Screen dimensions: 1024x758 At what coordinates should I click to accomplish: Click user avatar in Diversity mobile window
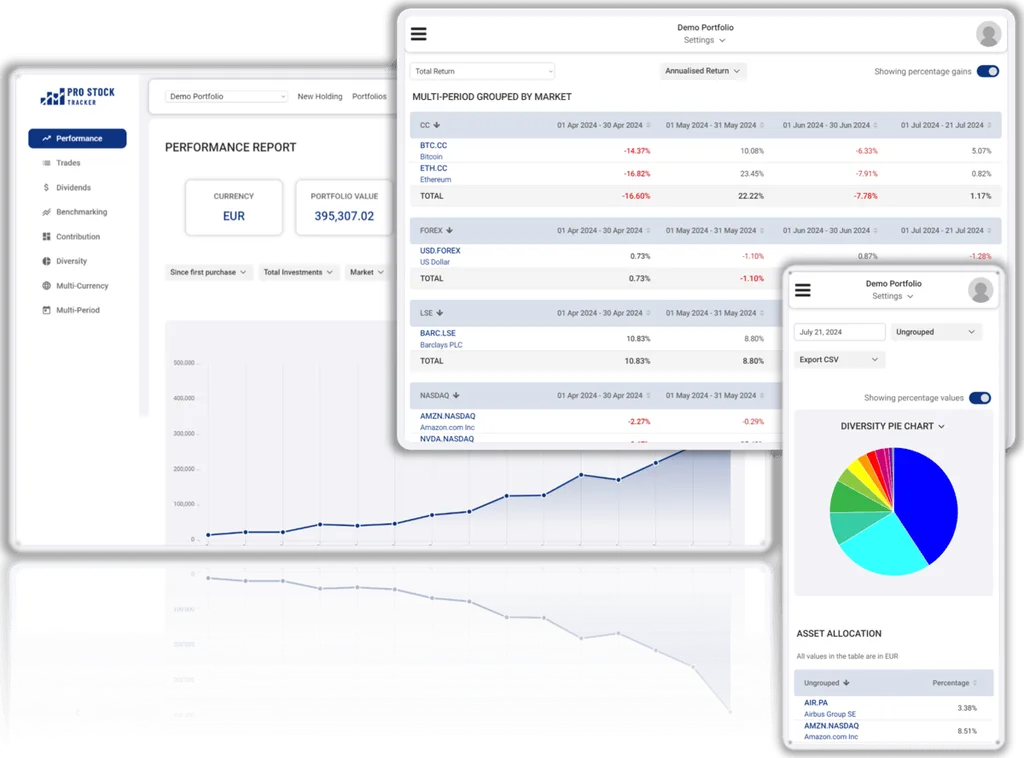tap(980, 290)
